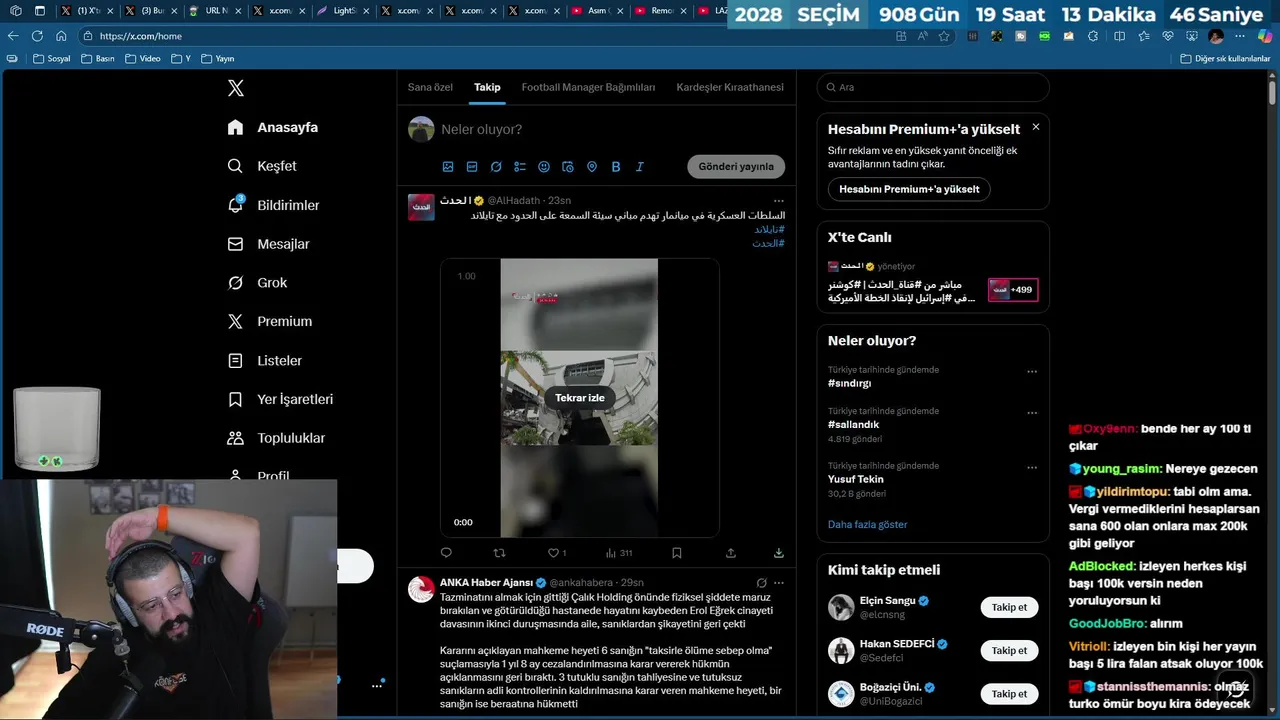1280x720 pixels.
Task: Open the Anasayfa home page
Action: point(273,127)
